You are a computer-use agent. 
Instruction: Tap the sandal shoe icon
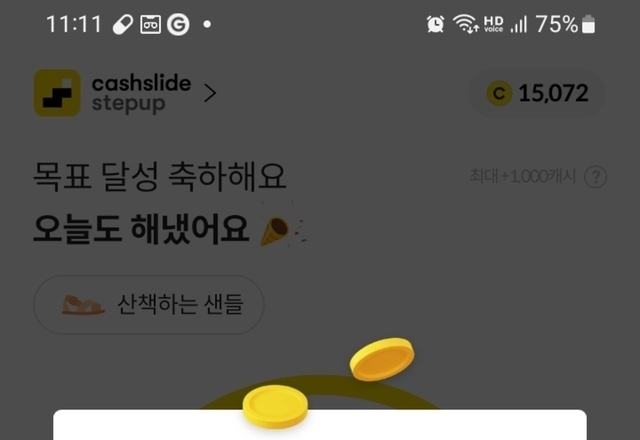pyautogui.click(x=83, y=305)
